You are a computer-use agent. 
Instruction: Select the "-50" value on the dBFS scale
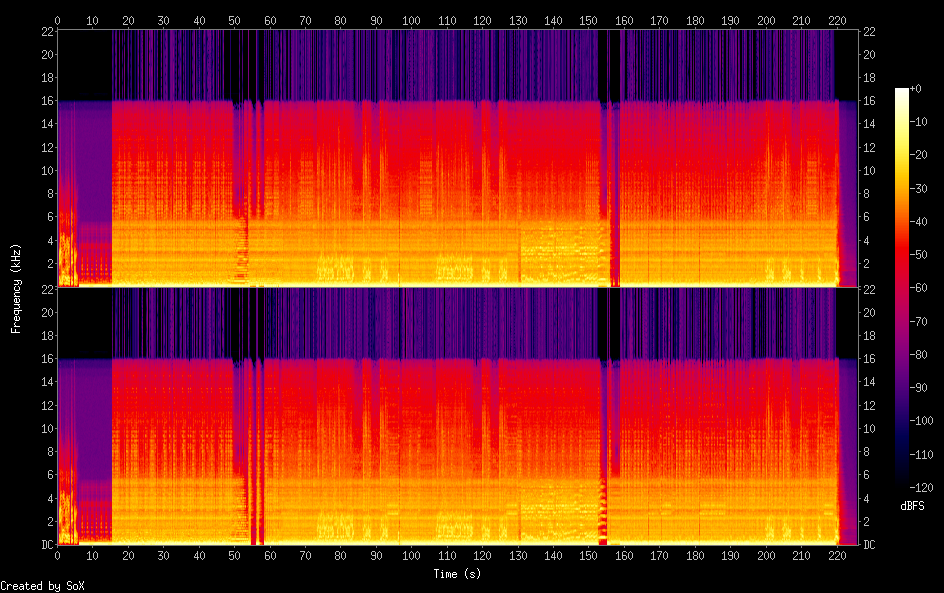pos(918,255)
